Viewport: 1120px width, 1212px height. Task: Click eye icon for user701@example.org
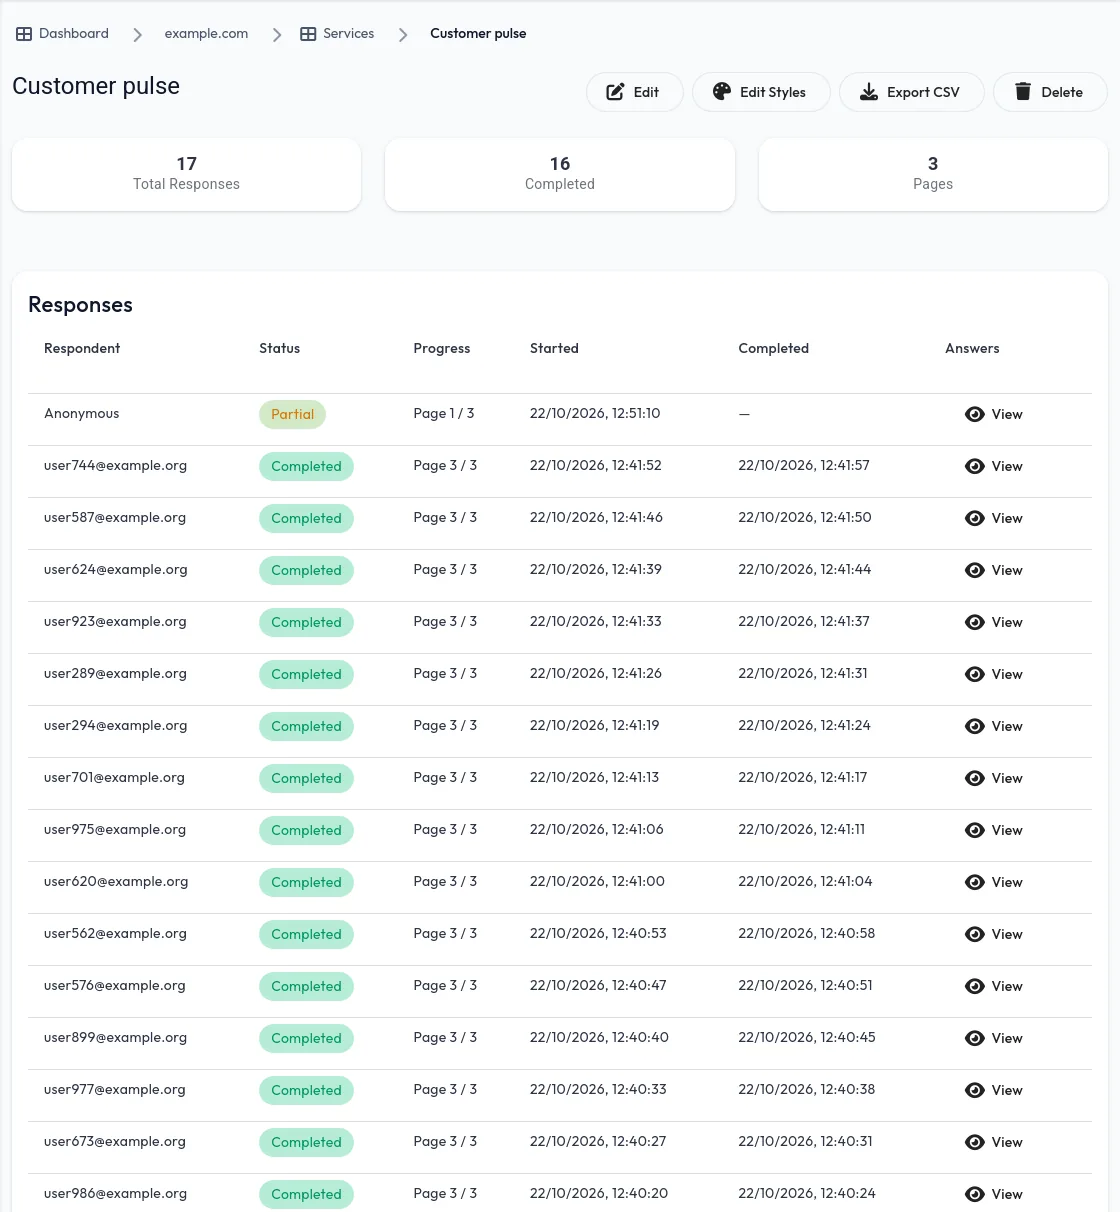pos(975,778)
